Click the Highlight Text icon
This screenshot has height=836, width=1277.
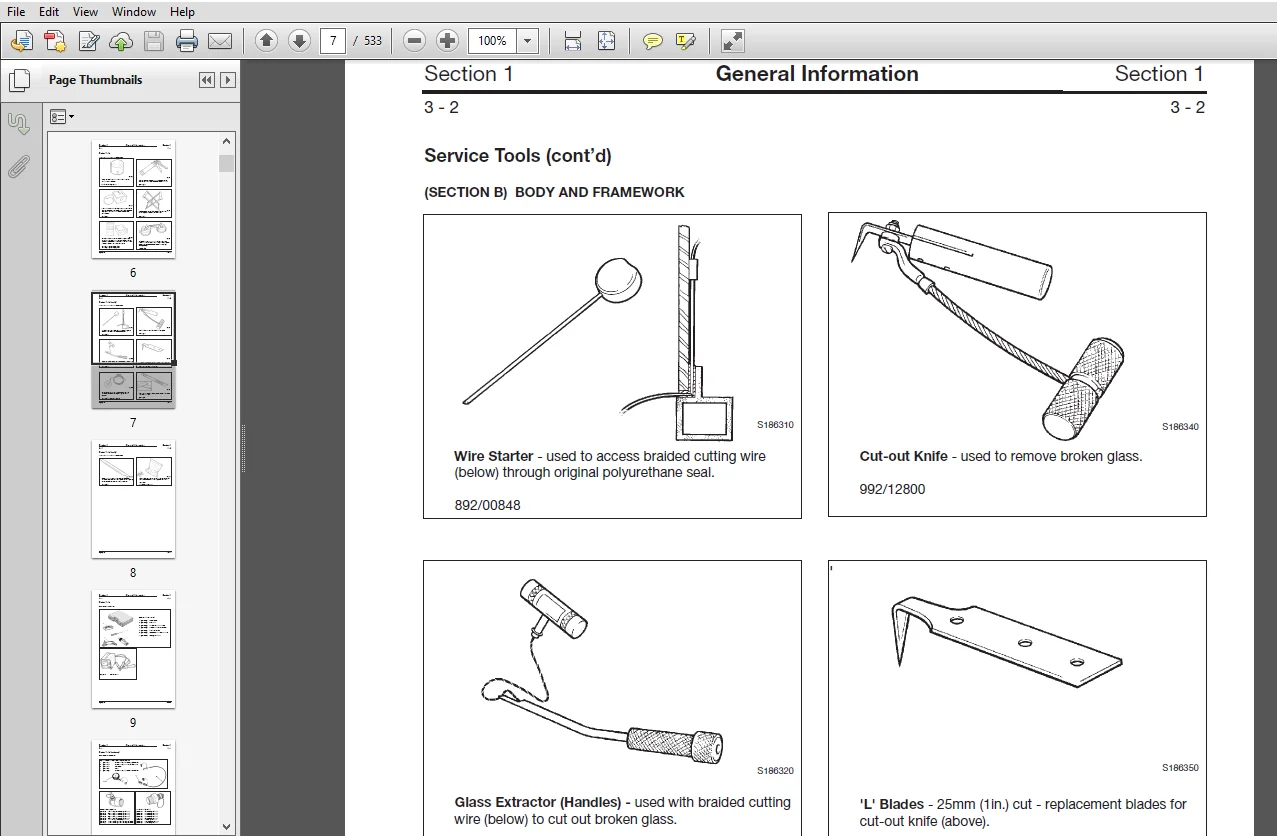[x=685, y=41]
